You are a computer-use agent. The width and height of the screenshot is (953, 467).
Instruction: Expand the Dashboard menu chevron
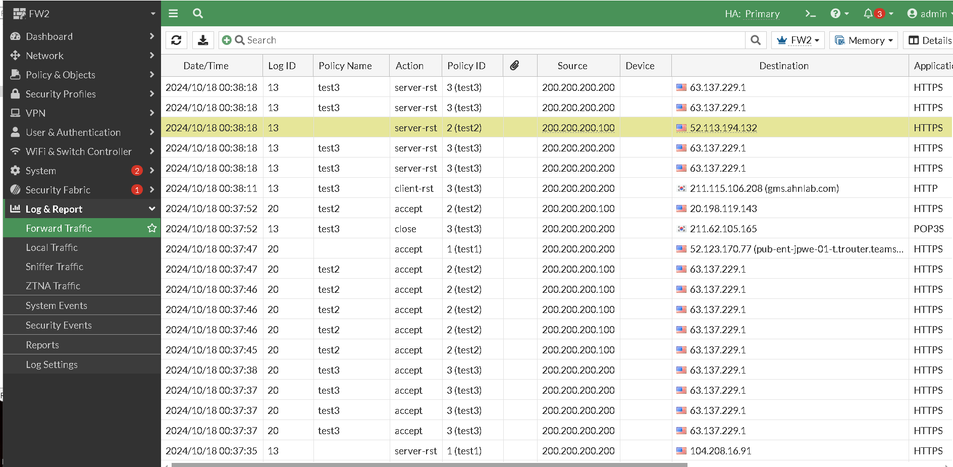(x=151, y=36)
